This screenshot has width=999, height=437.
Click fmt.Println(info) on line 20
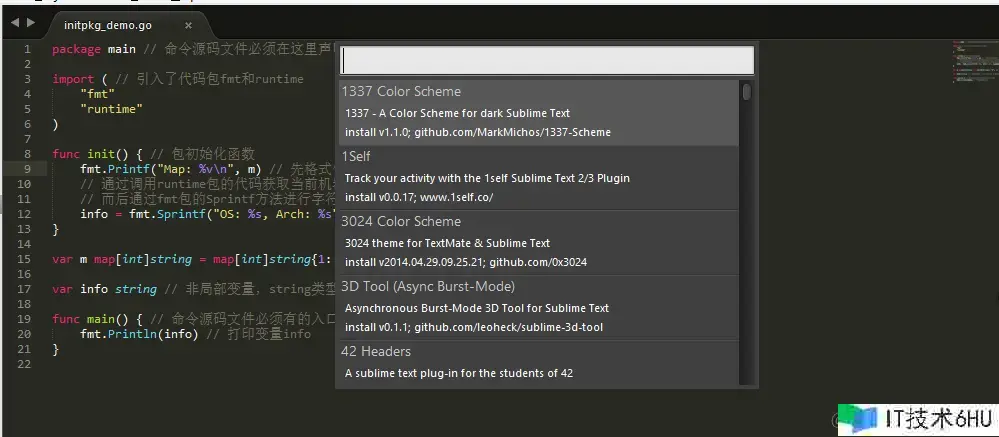(x=140, y=334)
